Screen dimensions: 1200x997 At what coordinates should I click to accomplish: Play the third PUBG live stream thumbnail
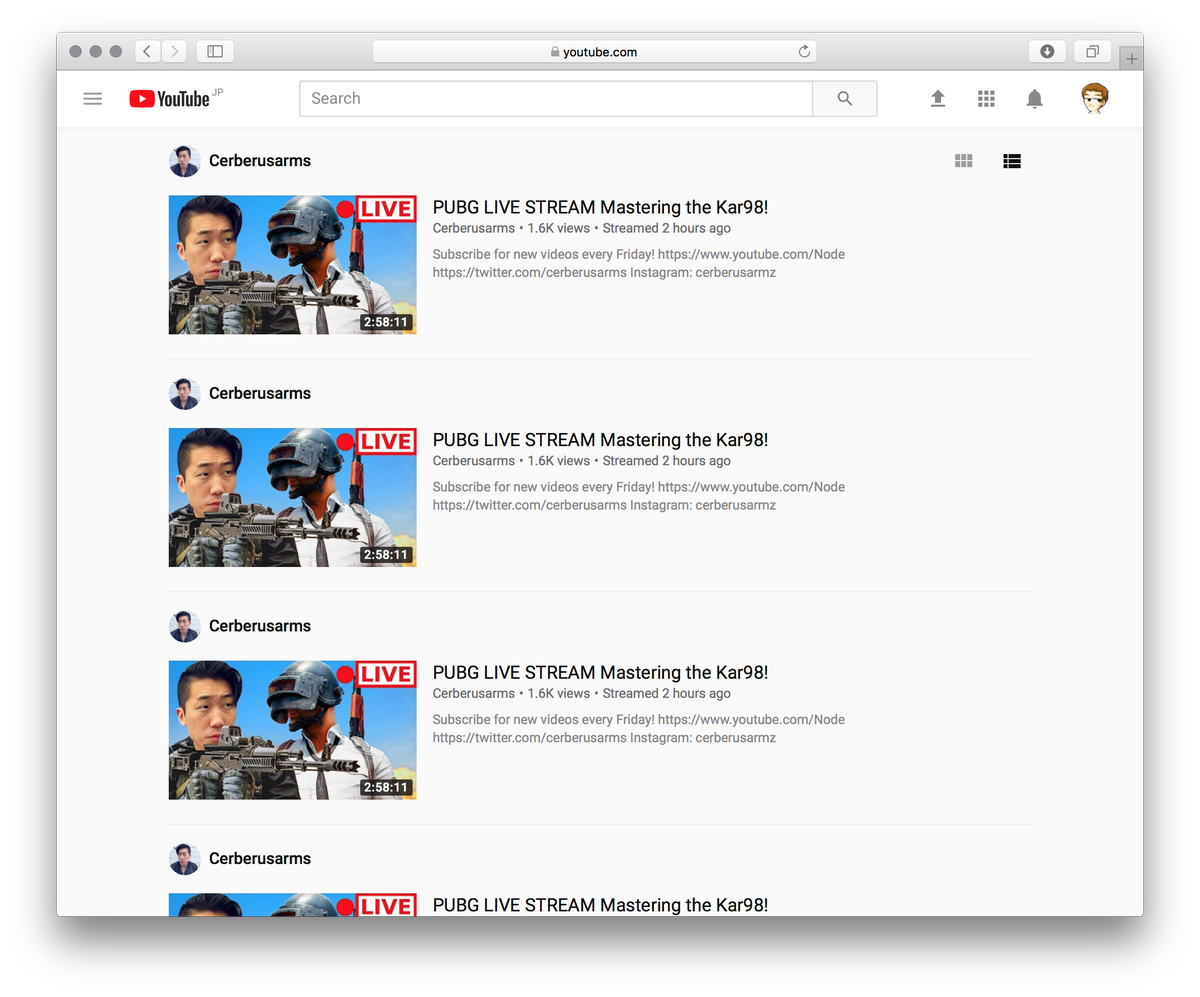point(293,730)
